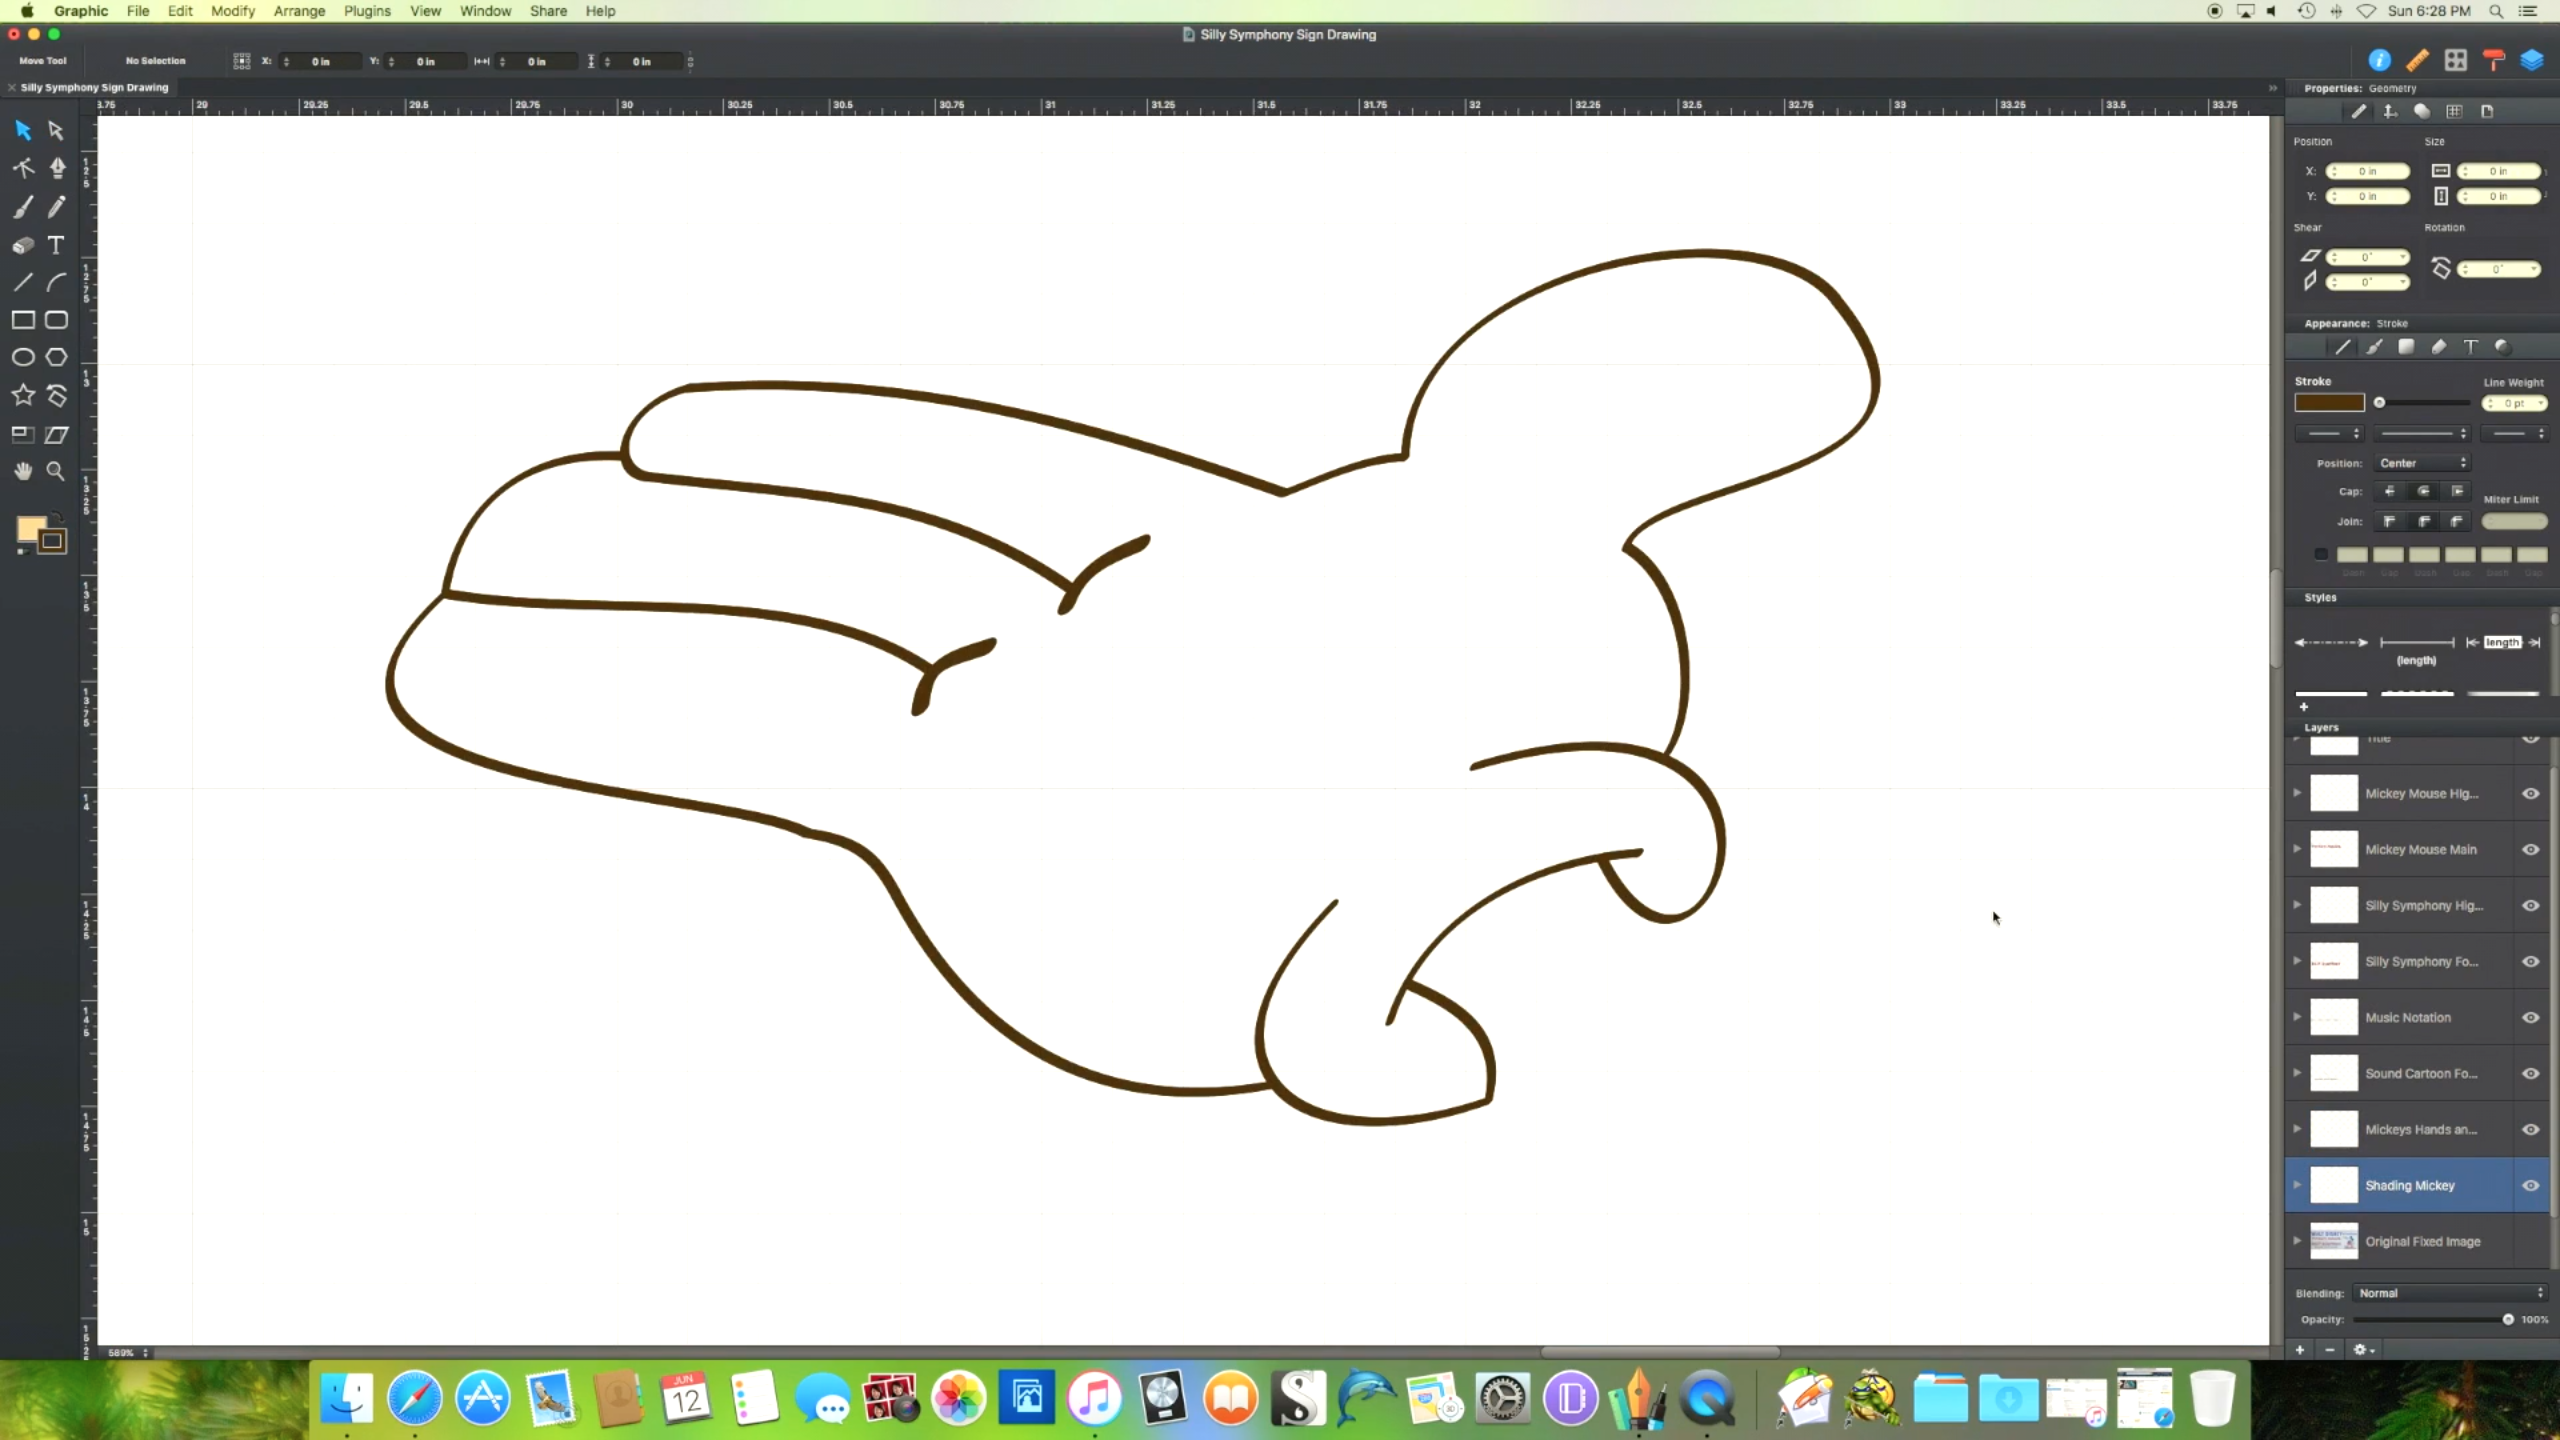Open Alignment properties tab icon

[2390, 111]
